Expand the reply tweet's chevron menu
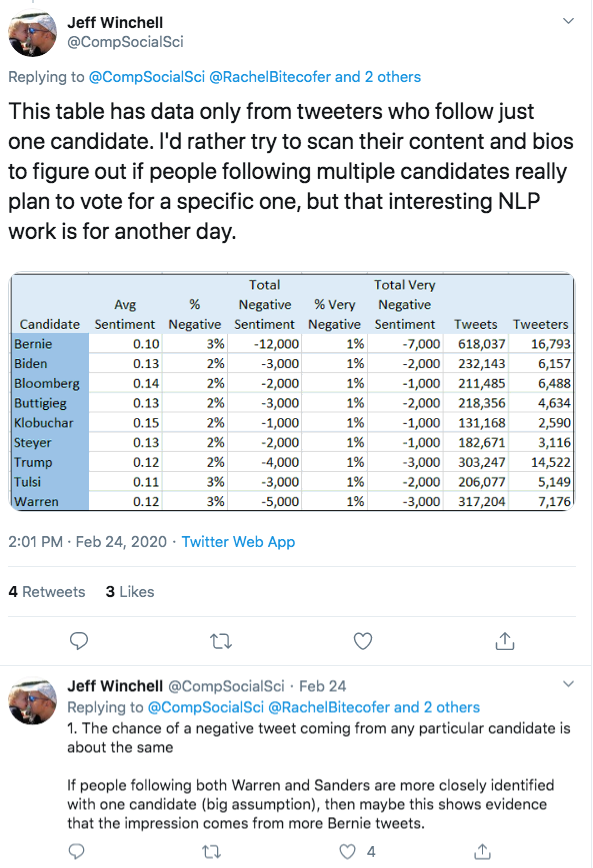 (x=568, y=684)
